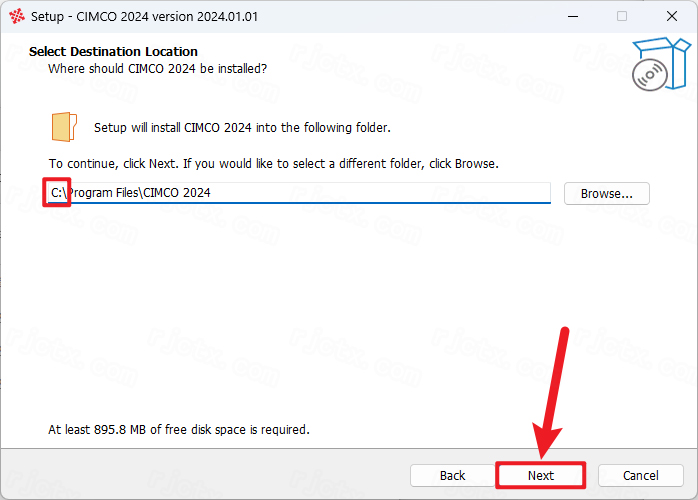
Task: Click "CIMCO 2024" text inside the path field
Action: pyautogui.click(x=177, y=193)
